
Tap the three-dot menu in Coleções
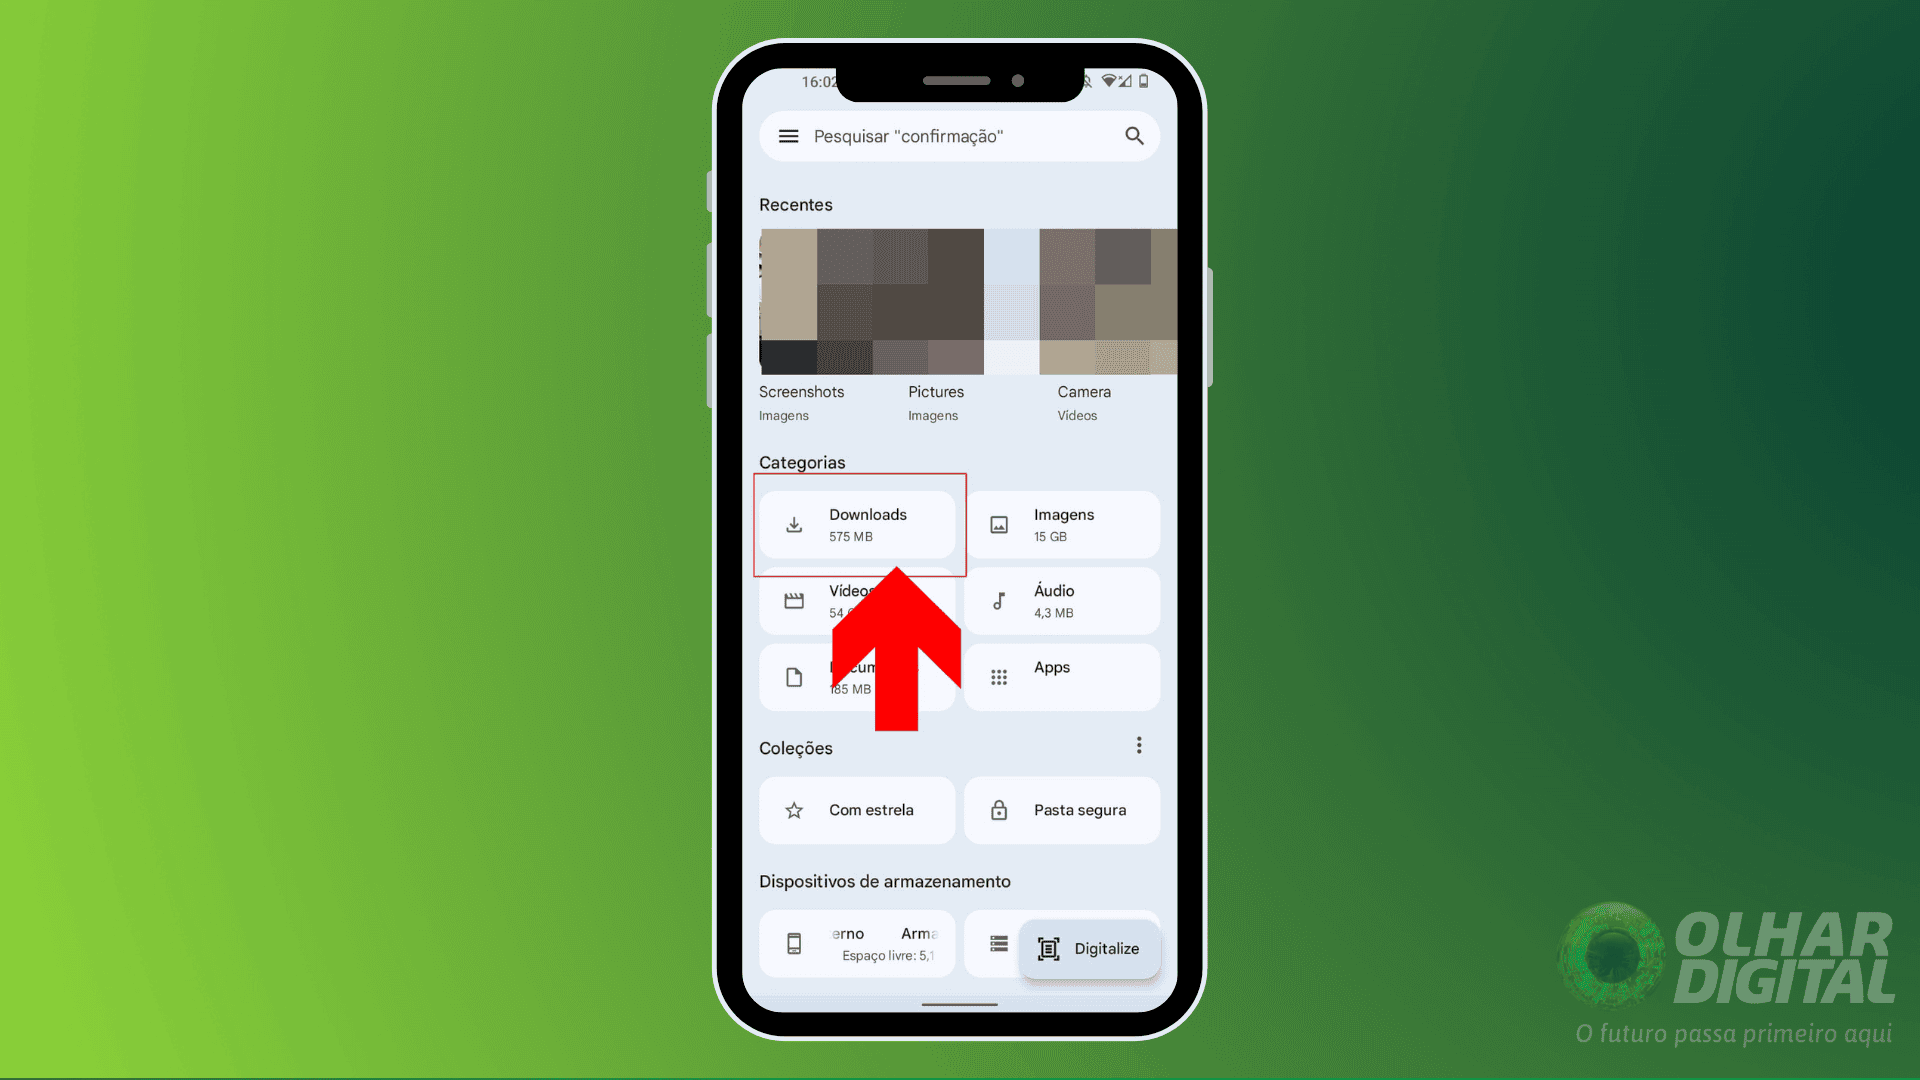1138,745
